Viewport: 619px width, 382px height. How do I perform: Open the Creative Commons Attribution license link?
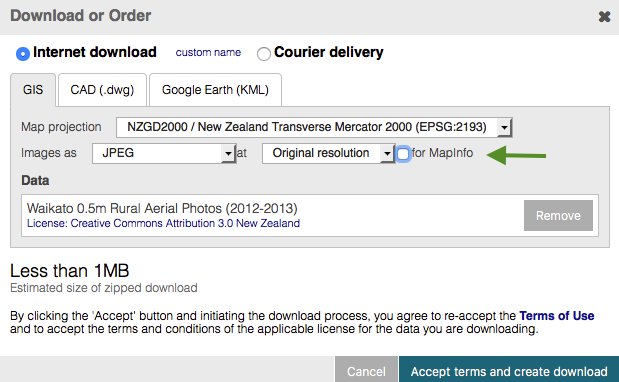(163, 223)
